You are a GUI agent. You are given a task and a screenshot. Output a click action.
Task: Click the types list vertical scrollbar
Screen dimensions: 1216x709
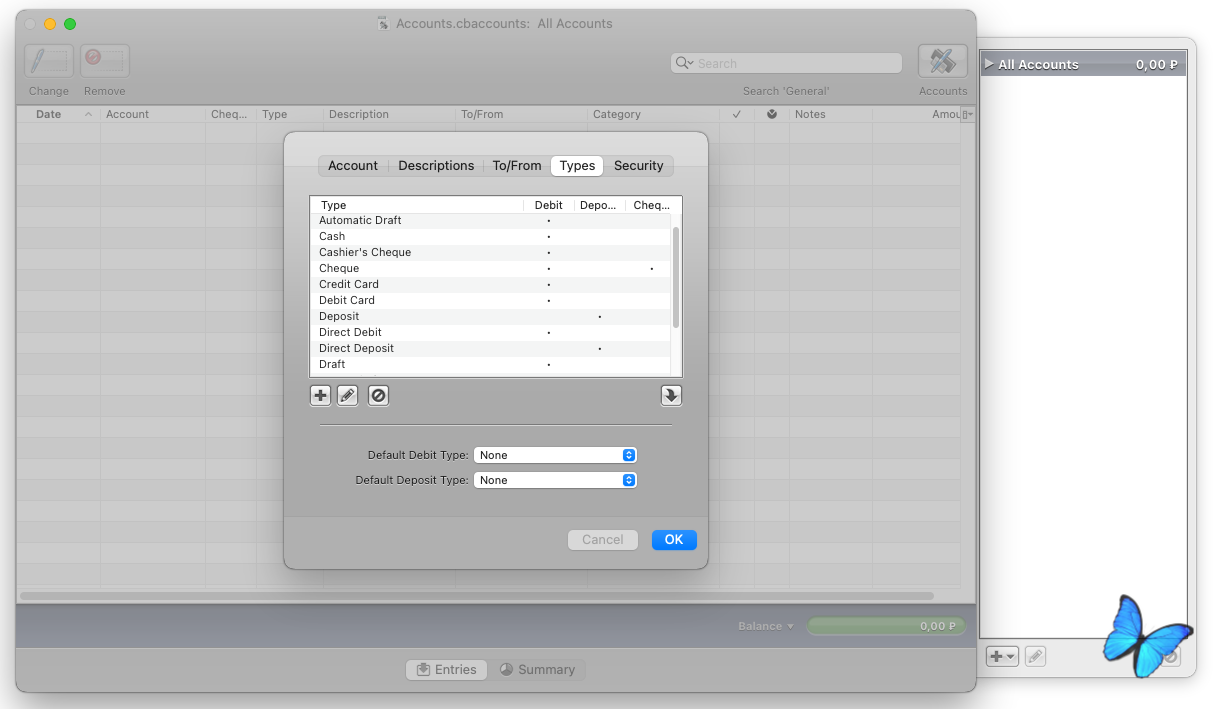coord(676,277)
